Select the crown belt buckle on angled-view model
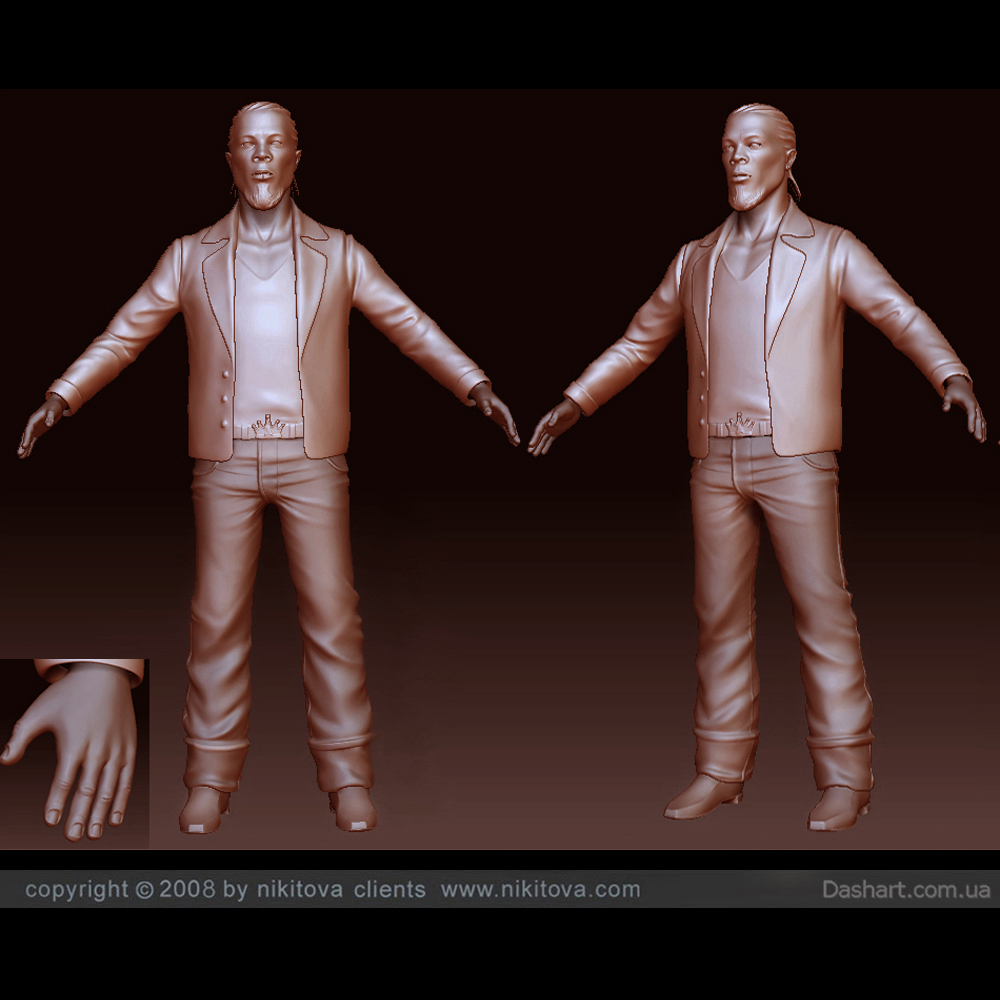 [740, 424]
